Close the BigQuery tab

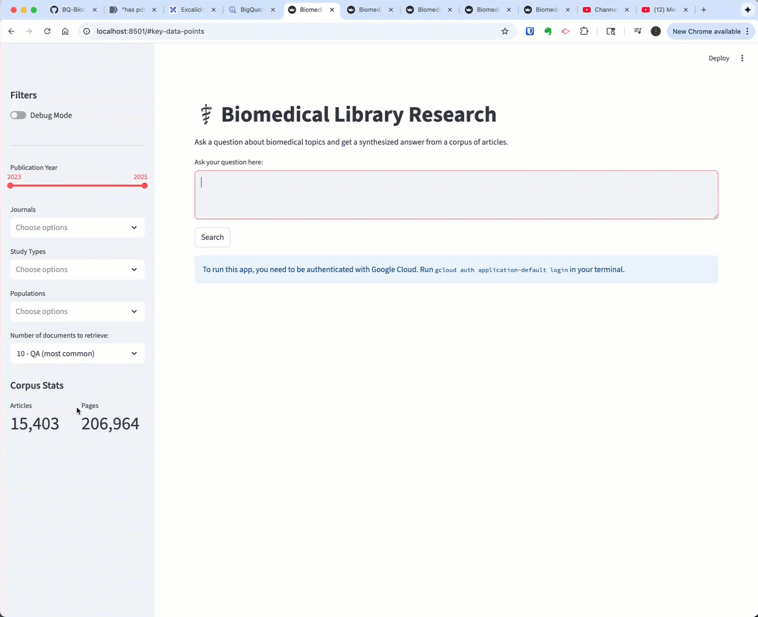[273, 10]
